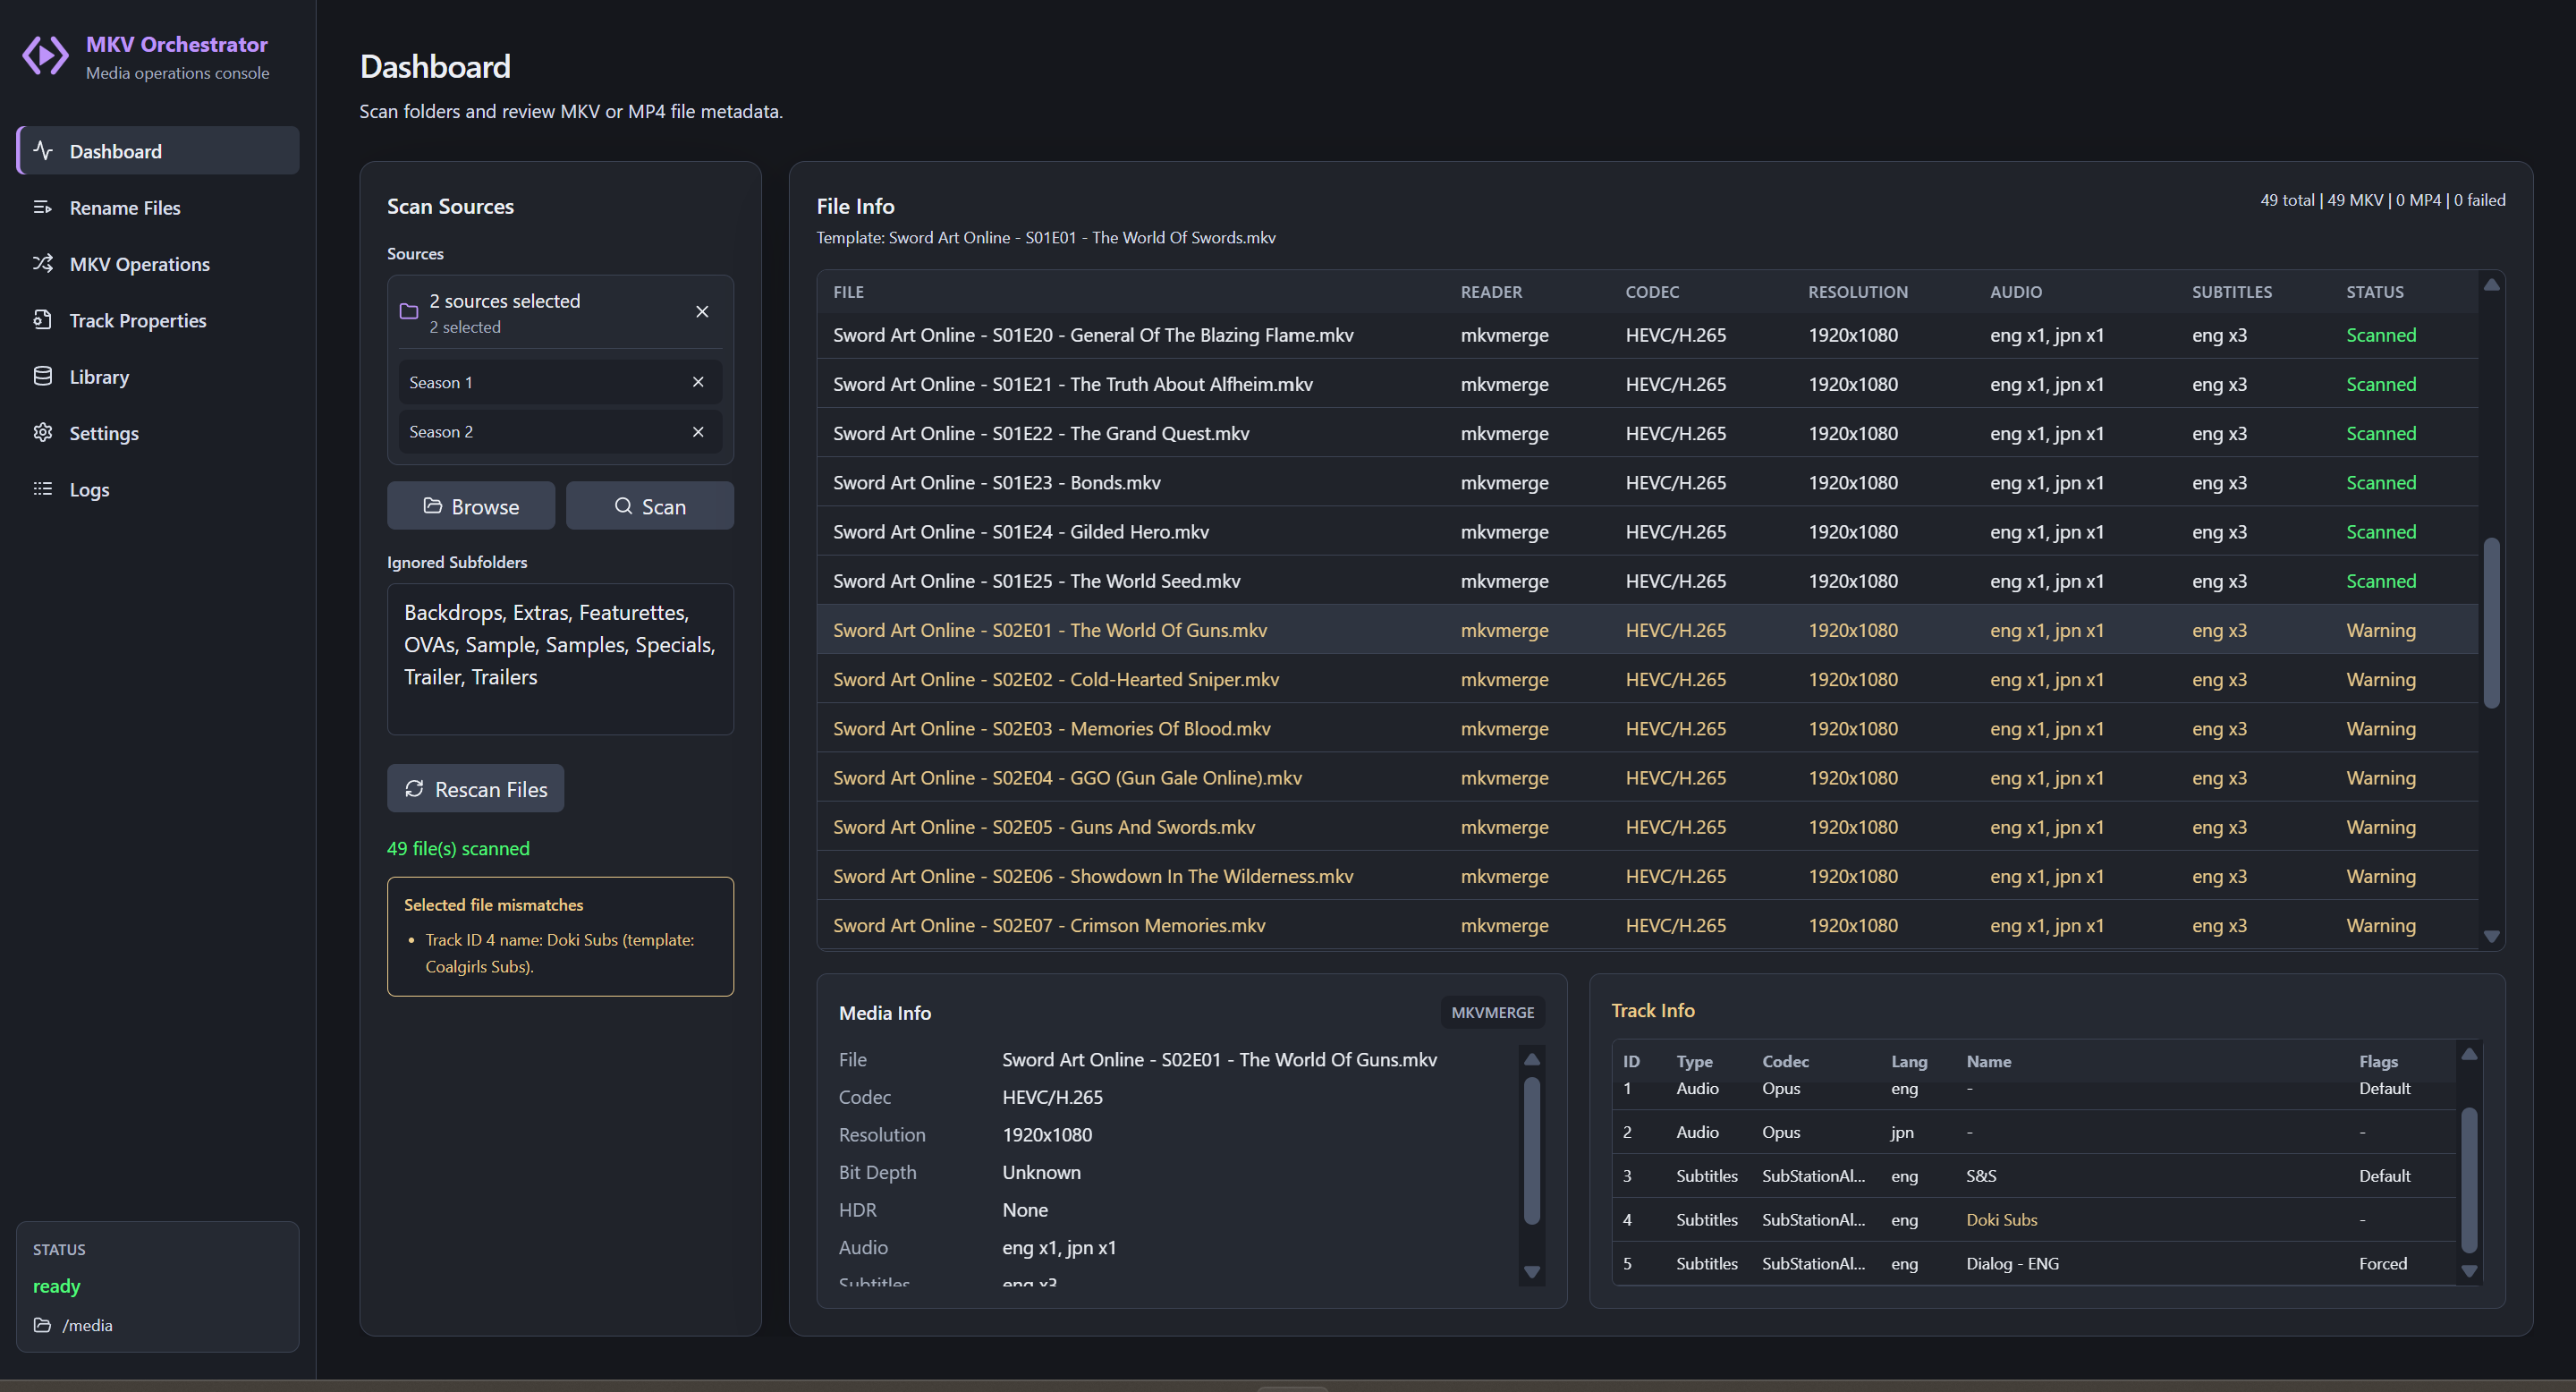Click Track ID 4 mismatch message
The width and height of the screenshot is (2576, 1392).
[x=560, y=953]
